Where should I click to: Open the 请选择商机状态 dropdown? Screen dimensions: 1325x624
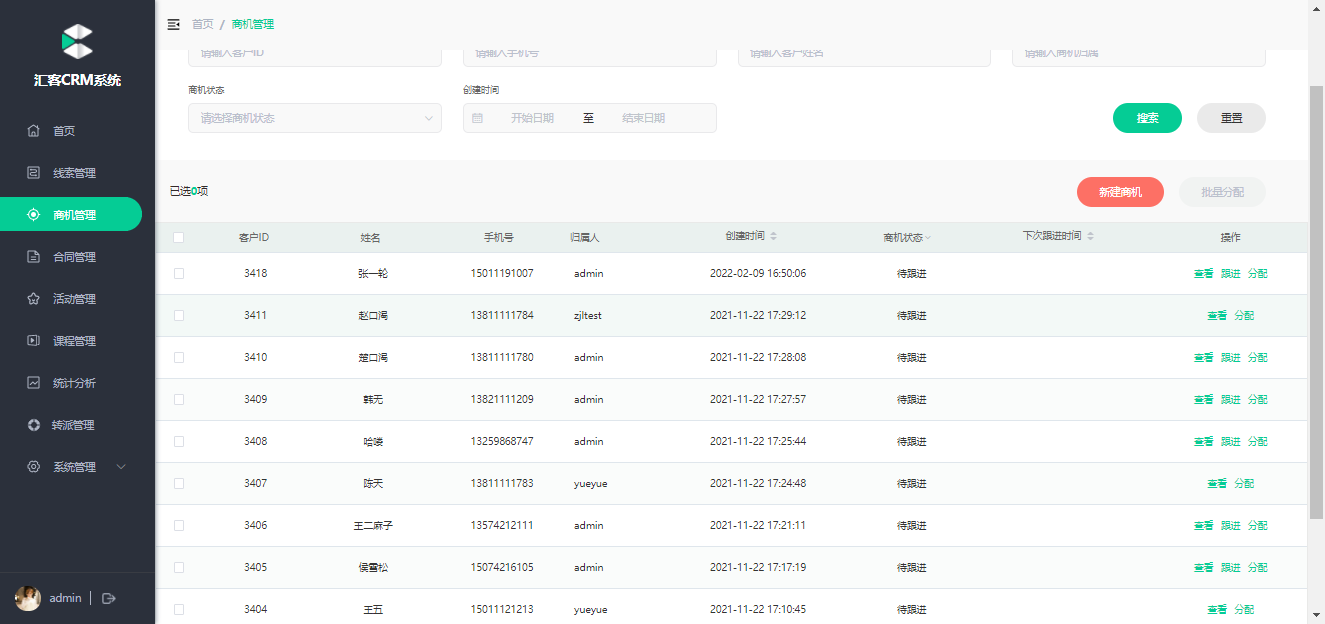pos(314,118)
